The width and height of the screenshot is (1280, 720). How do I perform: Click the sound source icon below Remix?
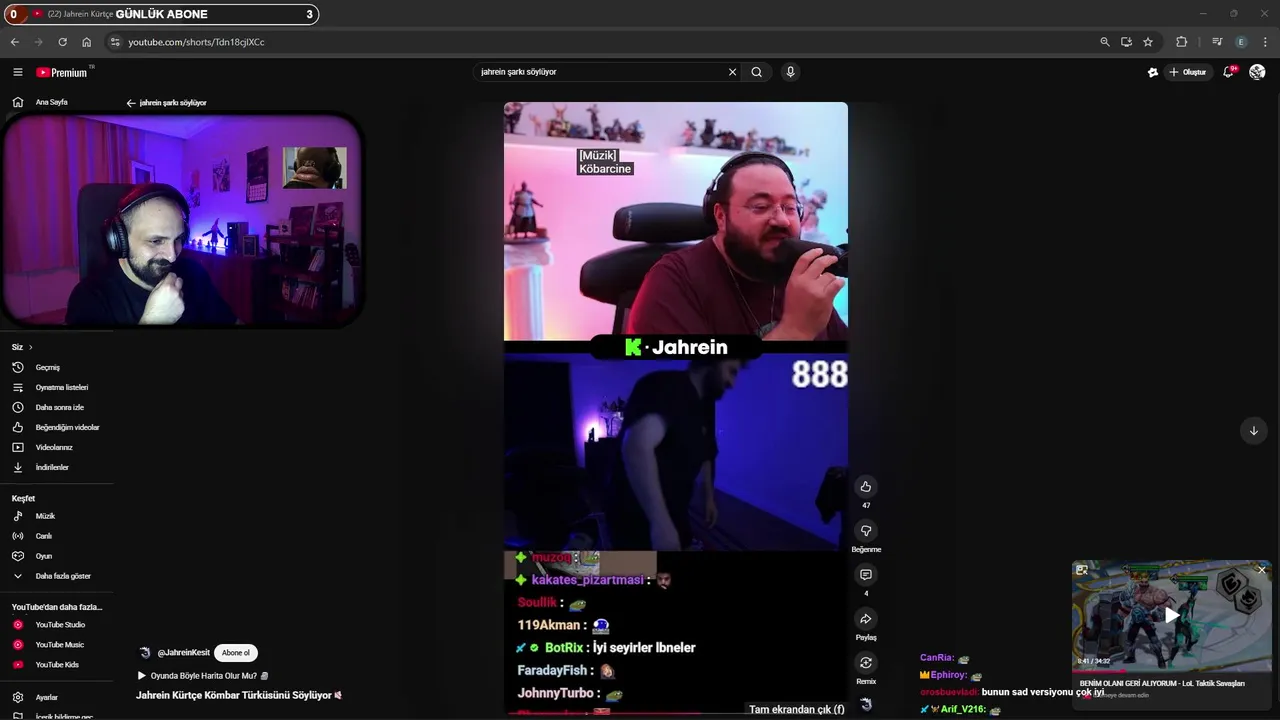[x=866, y=704]
